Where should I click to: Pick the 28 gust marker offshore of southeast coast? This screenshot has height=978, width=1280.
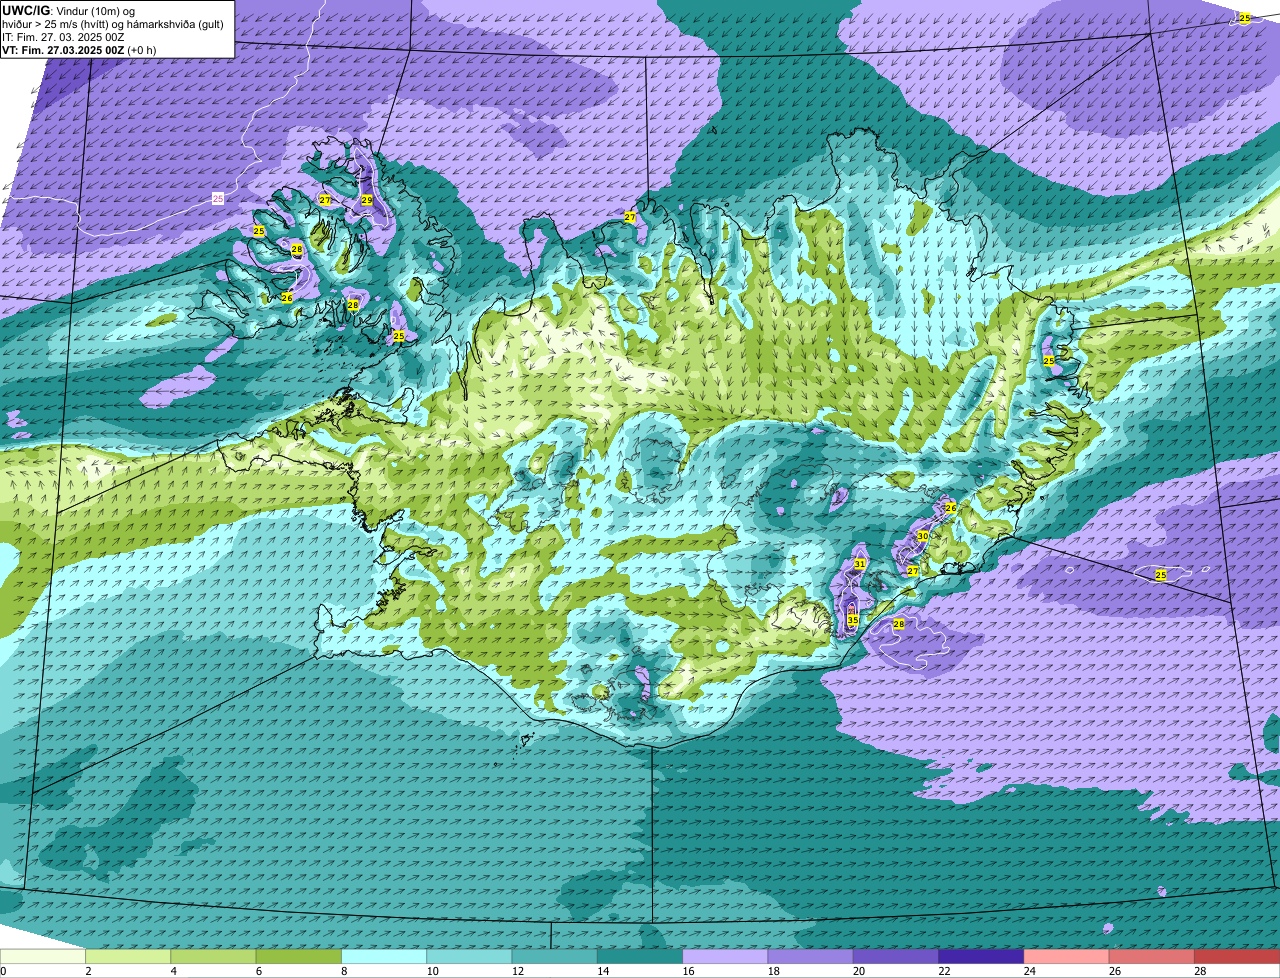coord(899,624)
